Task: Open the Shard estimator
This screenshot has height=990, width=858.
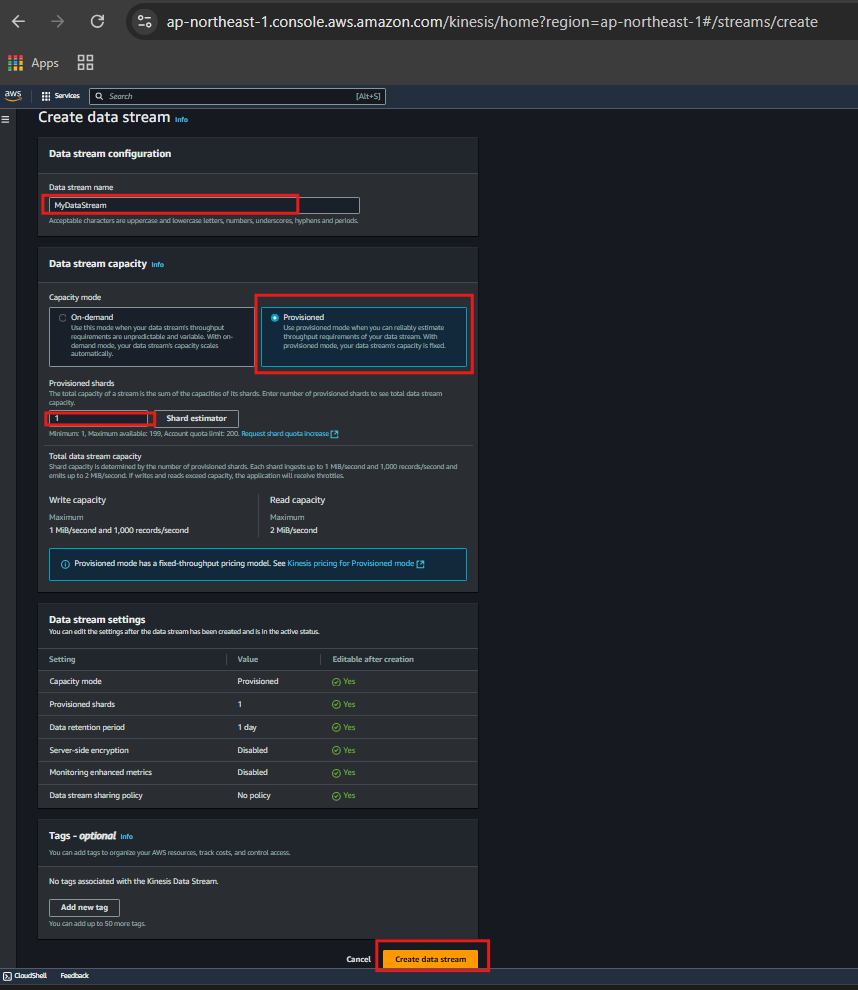Action: 196,418
